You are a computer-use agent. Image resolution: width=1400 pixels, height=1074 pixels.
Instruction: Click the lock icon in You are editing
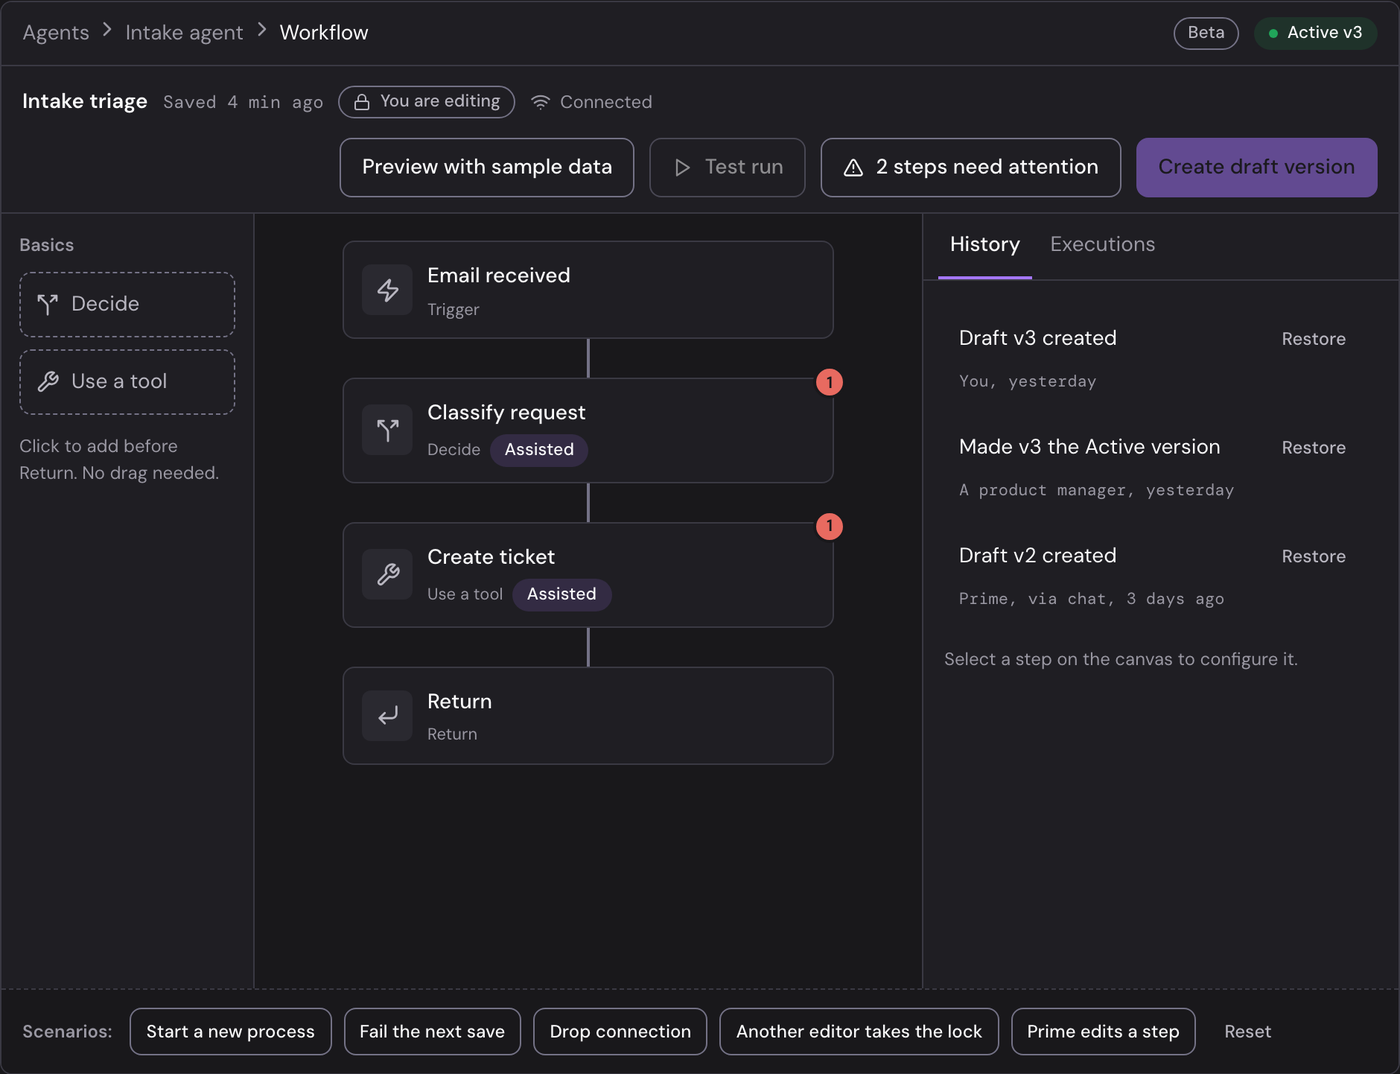(x=362, y=102)
